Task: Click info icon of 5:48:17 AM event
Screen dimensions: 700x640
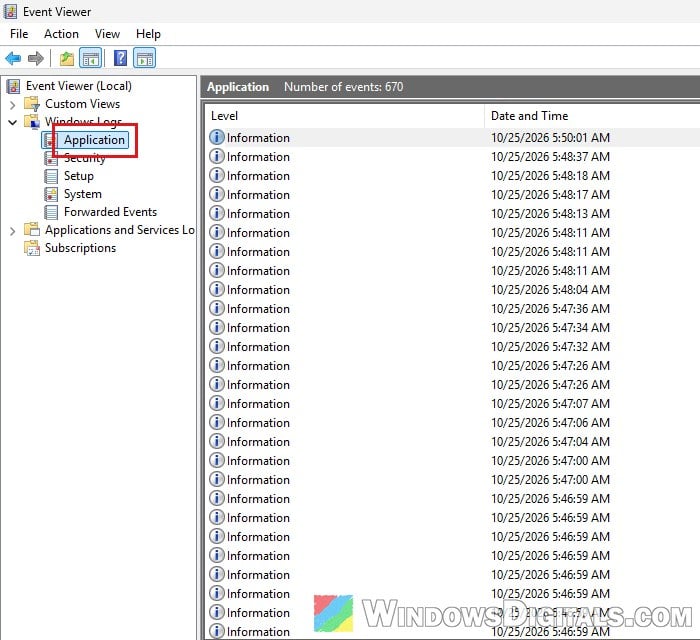Action: pos(217,194)
